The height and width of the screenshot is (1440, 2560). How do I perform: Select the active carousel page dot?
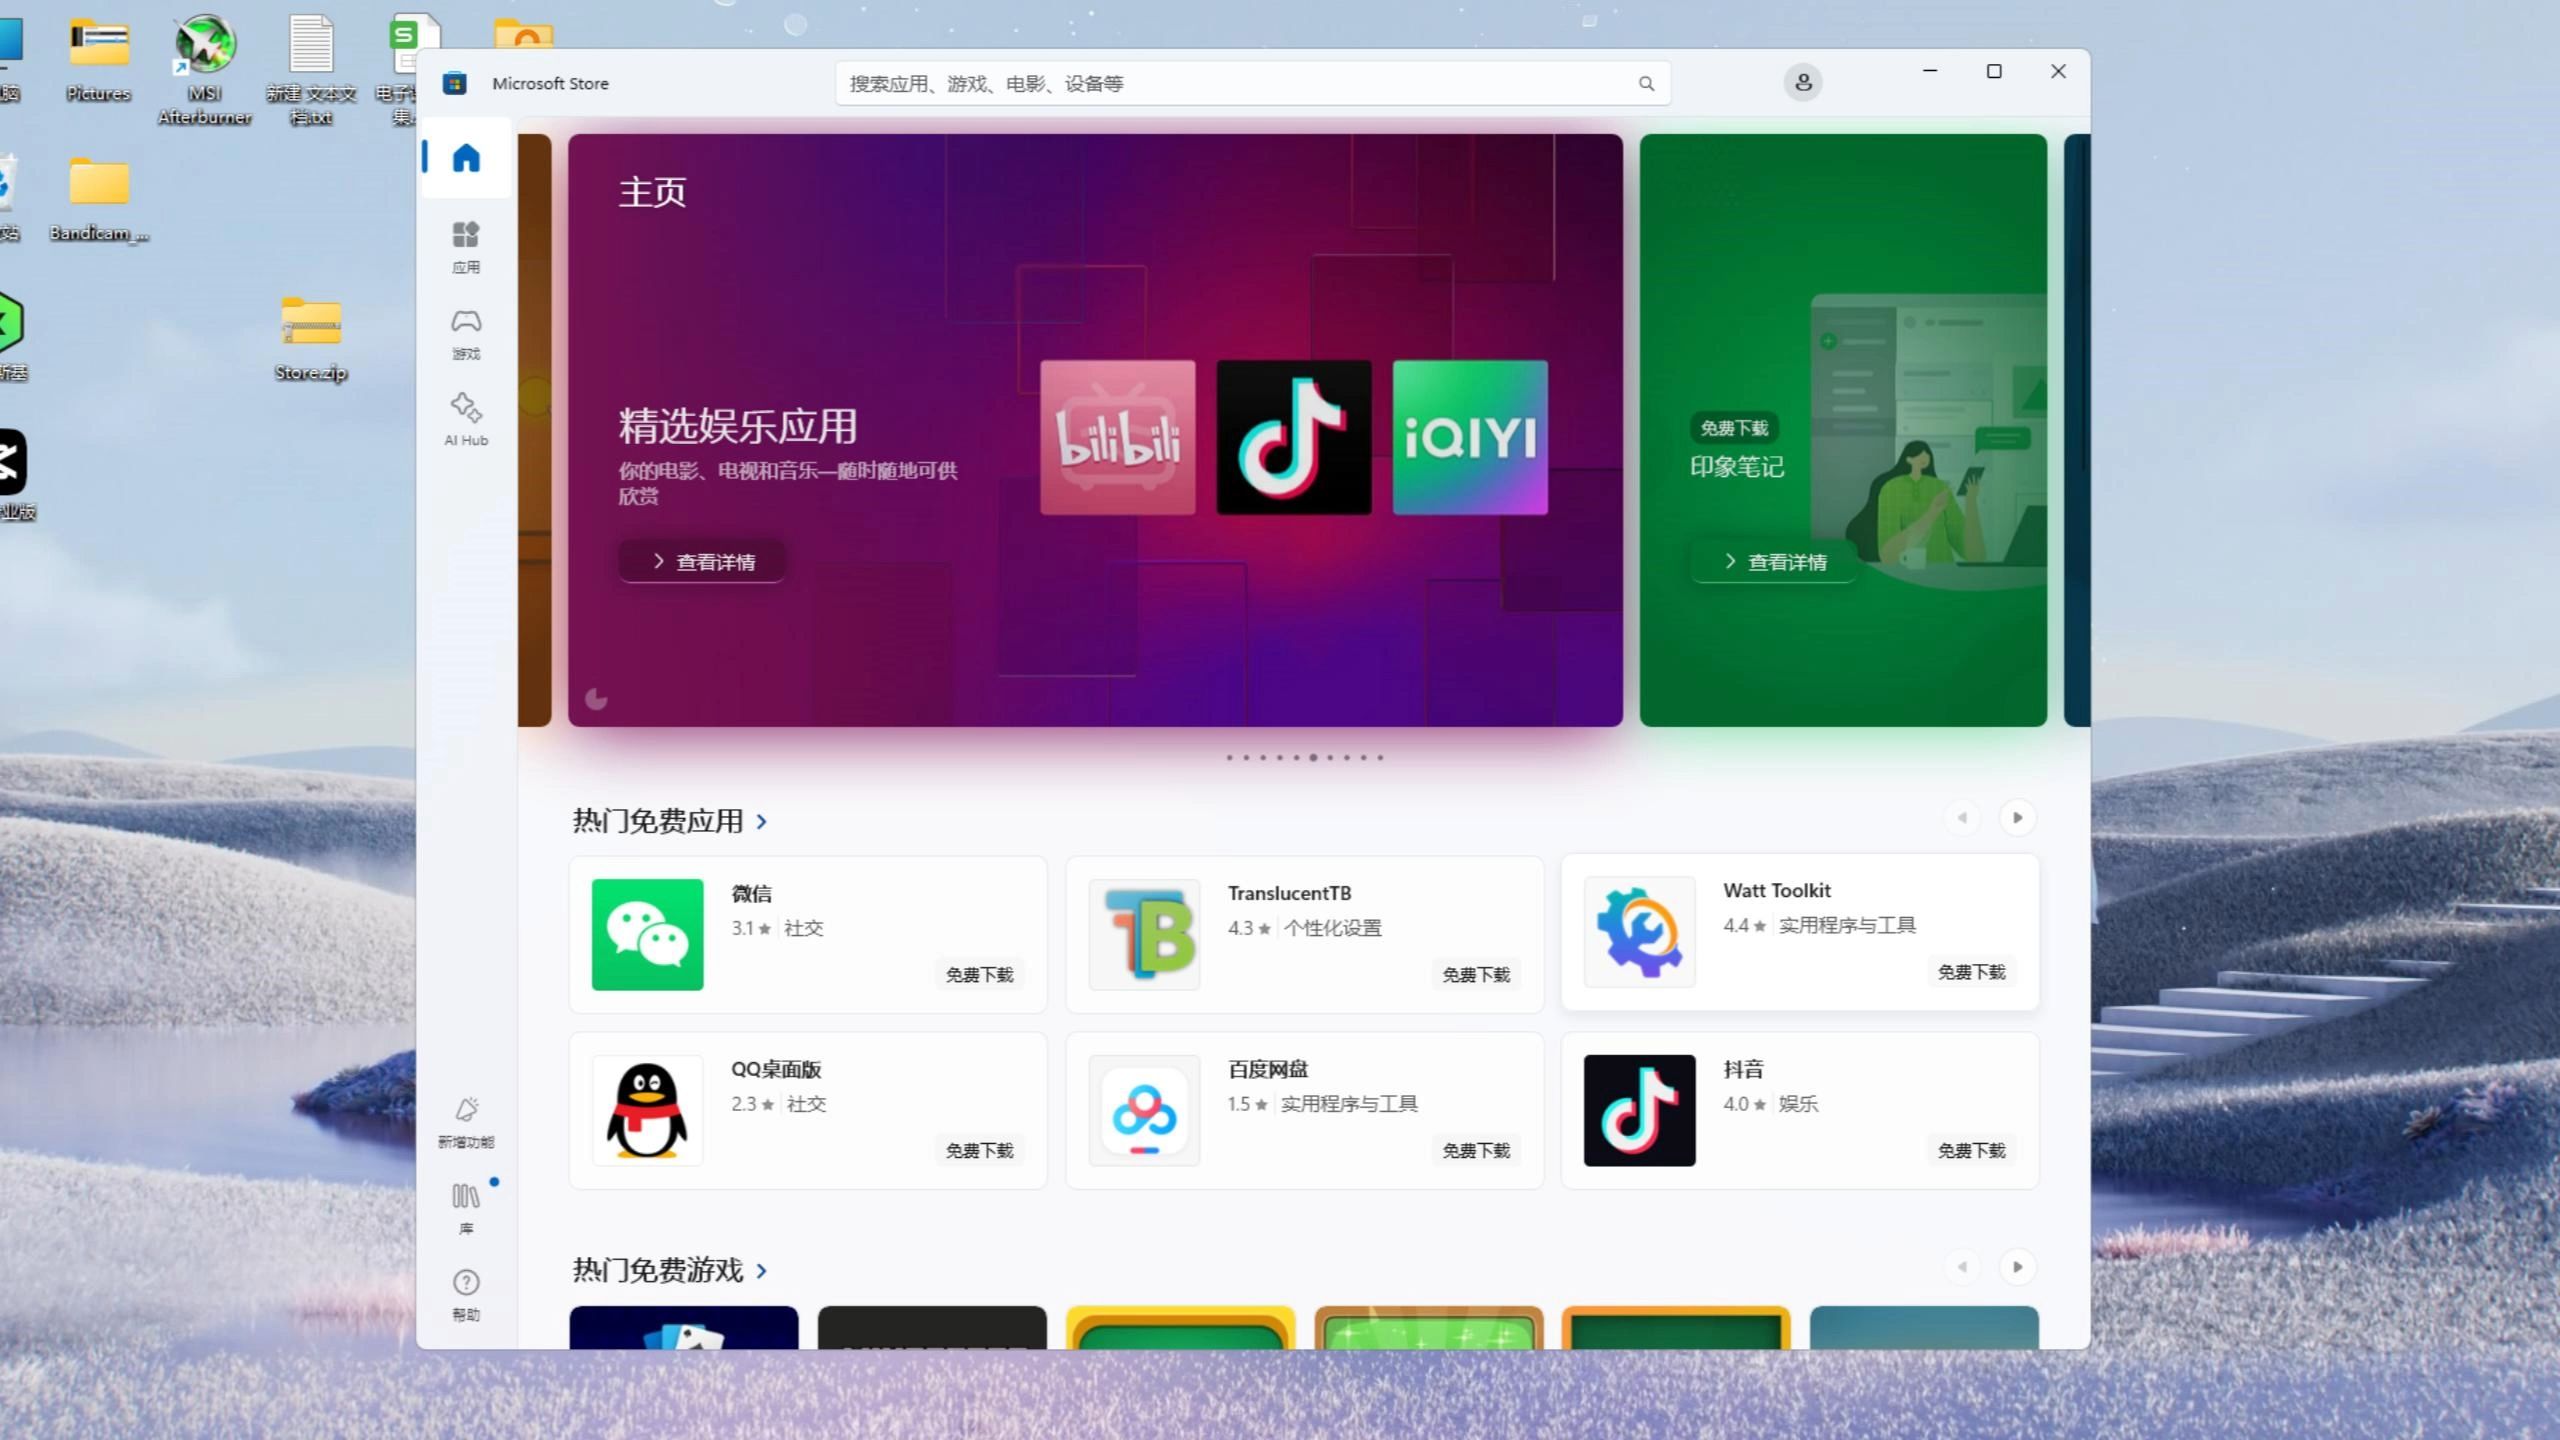(x=1313, y=758)
